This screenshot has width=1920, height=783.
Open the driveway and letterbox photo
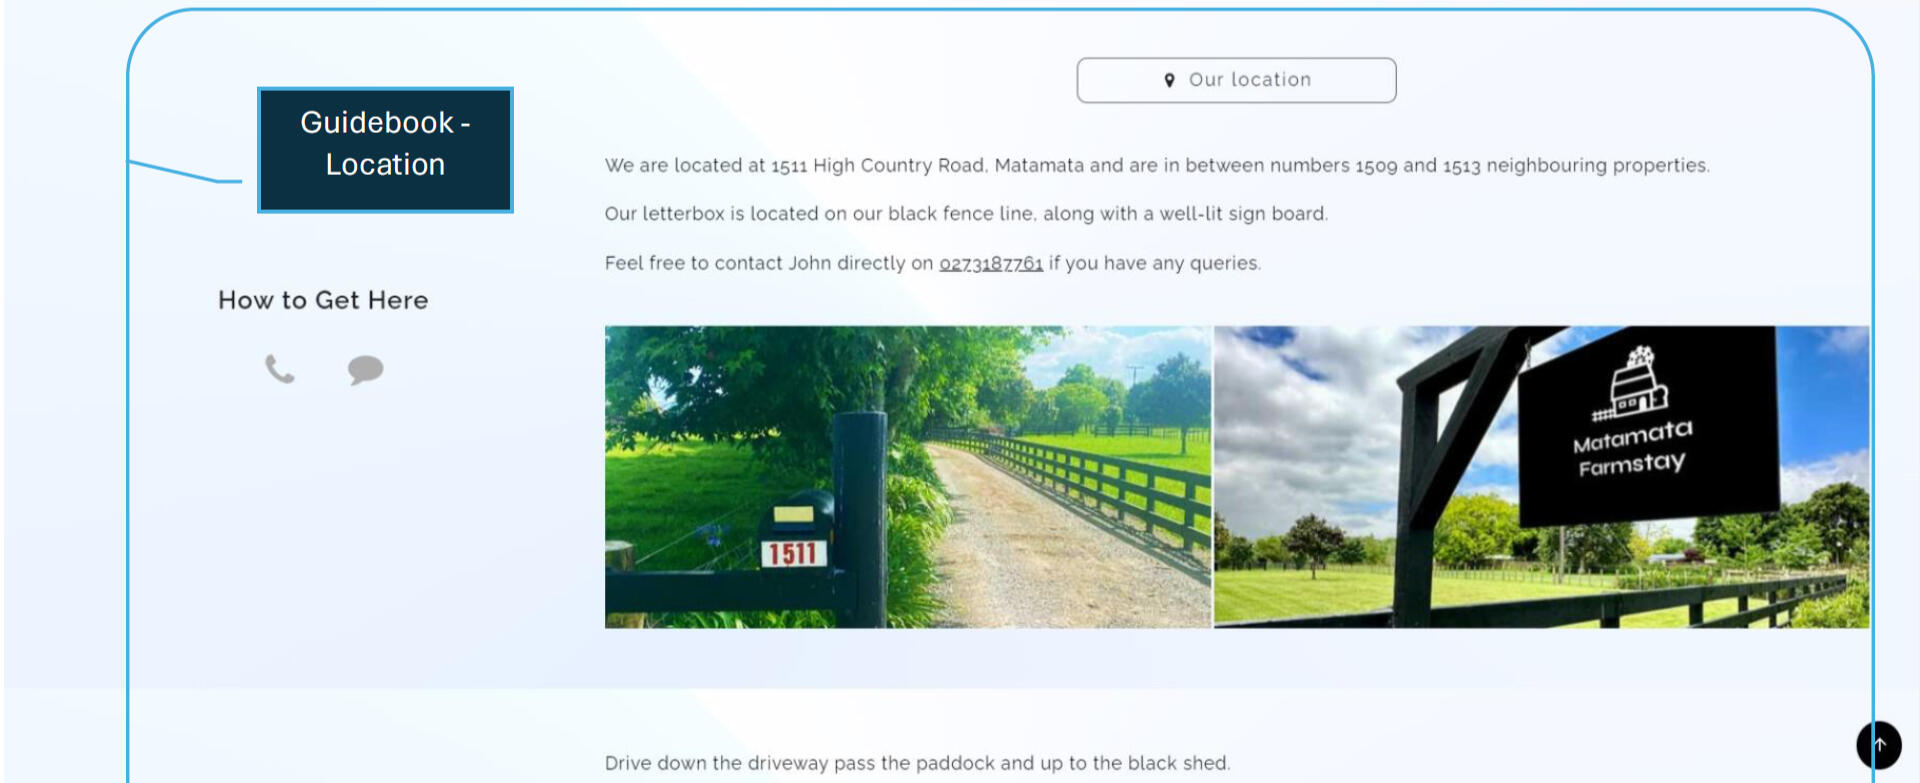(x=907, y=477)
